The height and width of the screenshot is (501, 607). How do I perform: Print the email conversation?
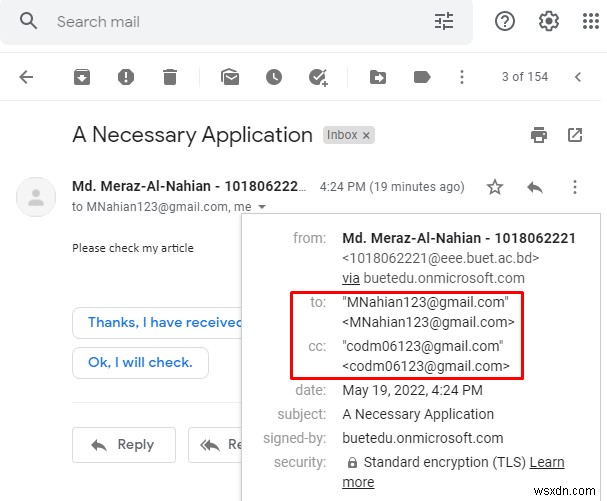539,135
